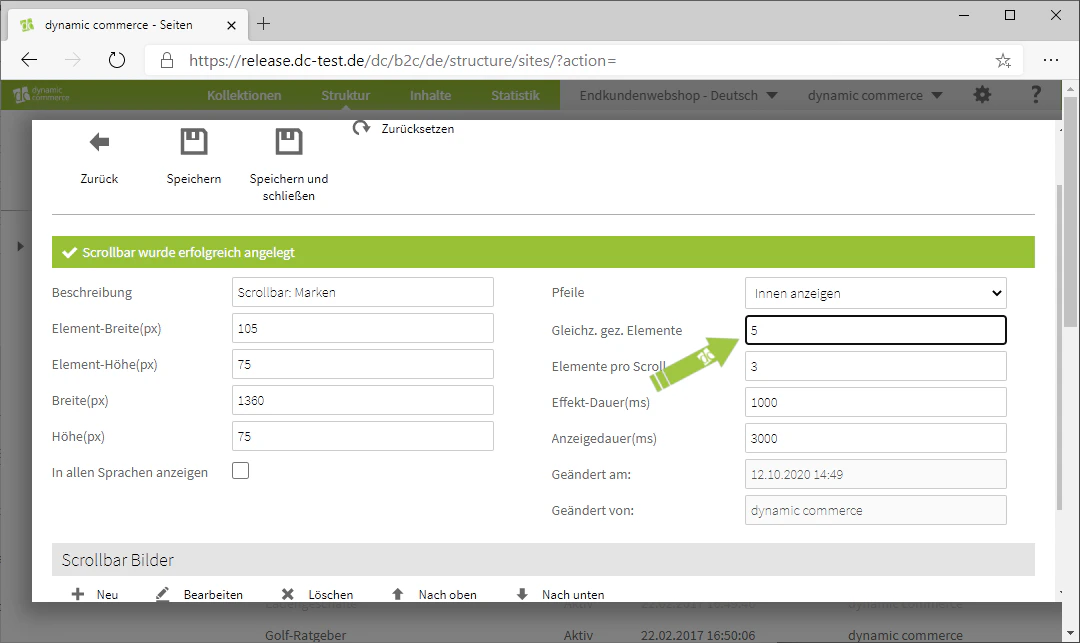Click the Geändert von field
Image resolution: width=1080 pixels, height=643 pixels.
(875, 510)
